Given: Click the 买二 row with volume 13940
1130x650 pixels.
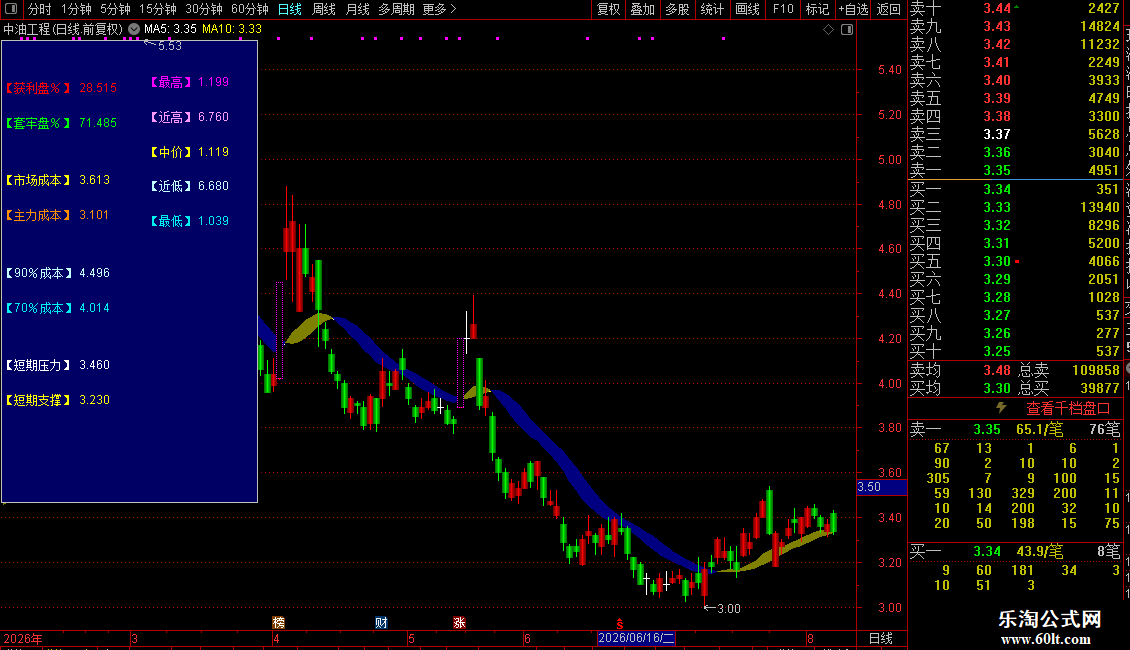Looking at the screenshot, I should (x=1015, y=207).
